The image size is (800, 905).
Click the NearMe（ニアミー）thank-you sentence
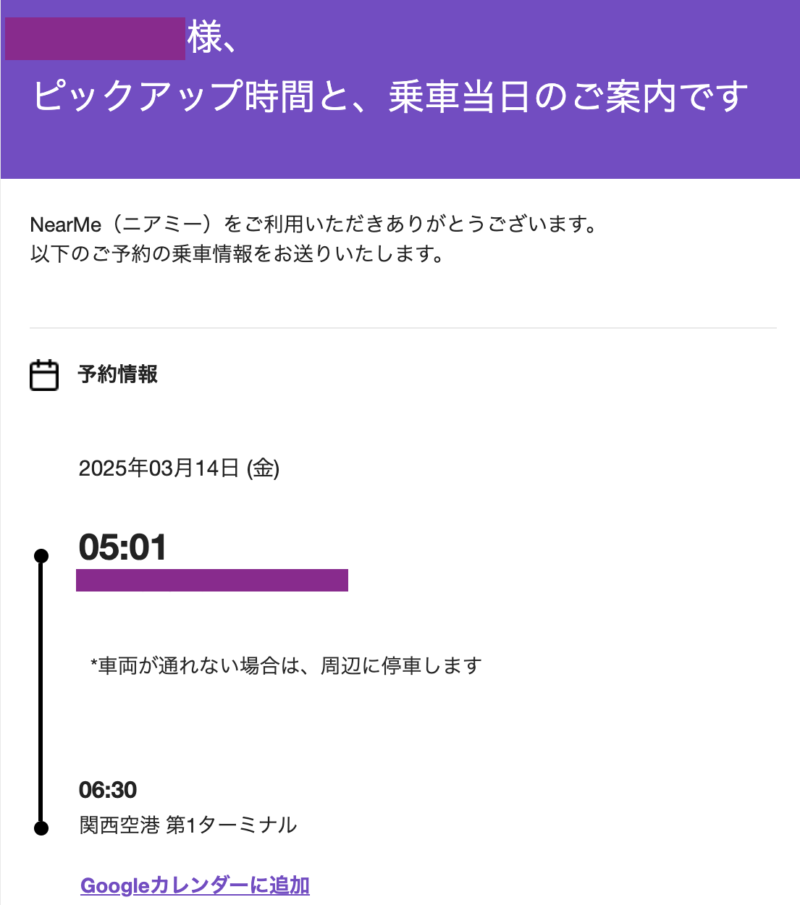coord(313,224)
